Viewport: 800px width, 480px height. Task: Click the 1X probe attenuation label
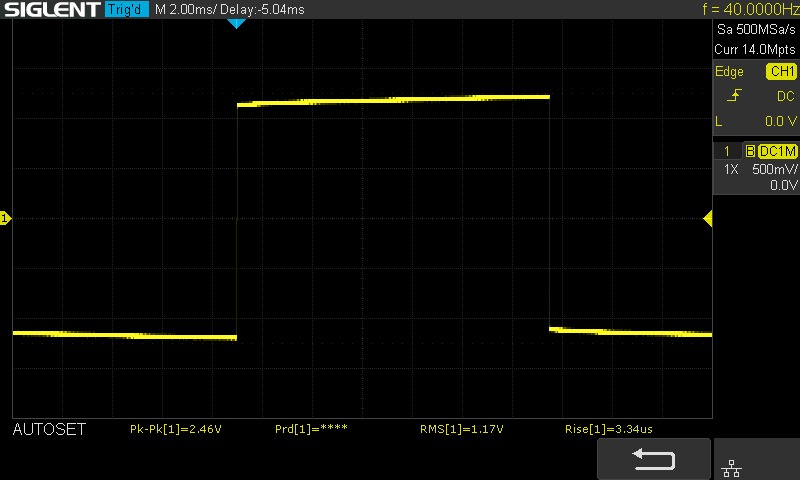pyautogui.click(x=731, y=169)
